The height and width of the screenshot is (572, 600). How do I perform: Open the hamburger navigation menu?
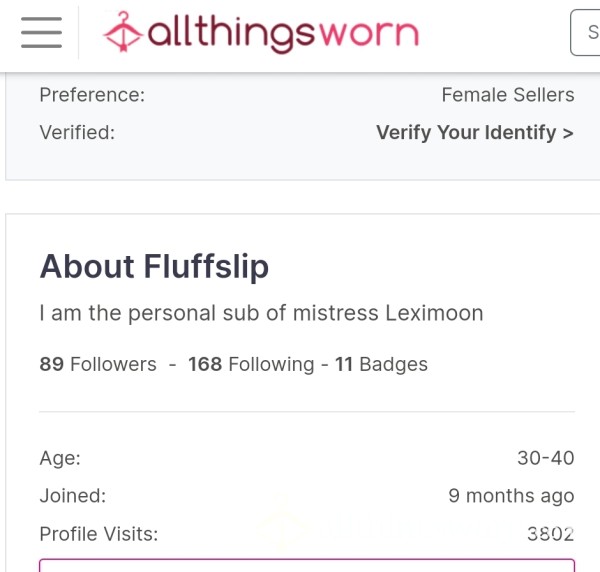tap(41, 33)
